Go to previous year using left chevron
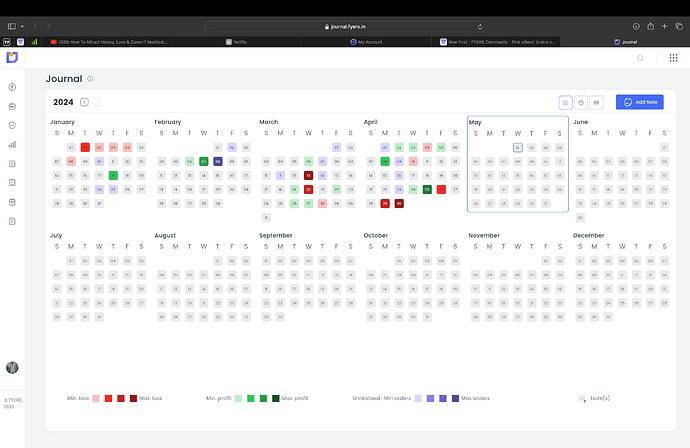 84,102
